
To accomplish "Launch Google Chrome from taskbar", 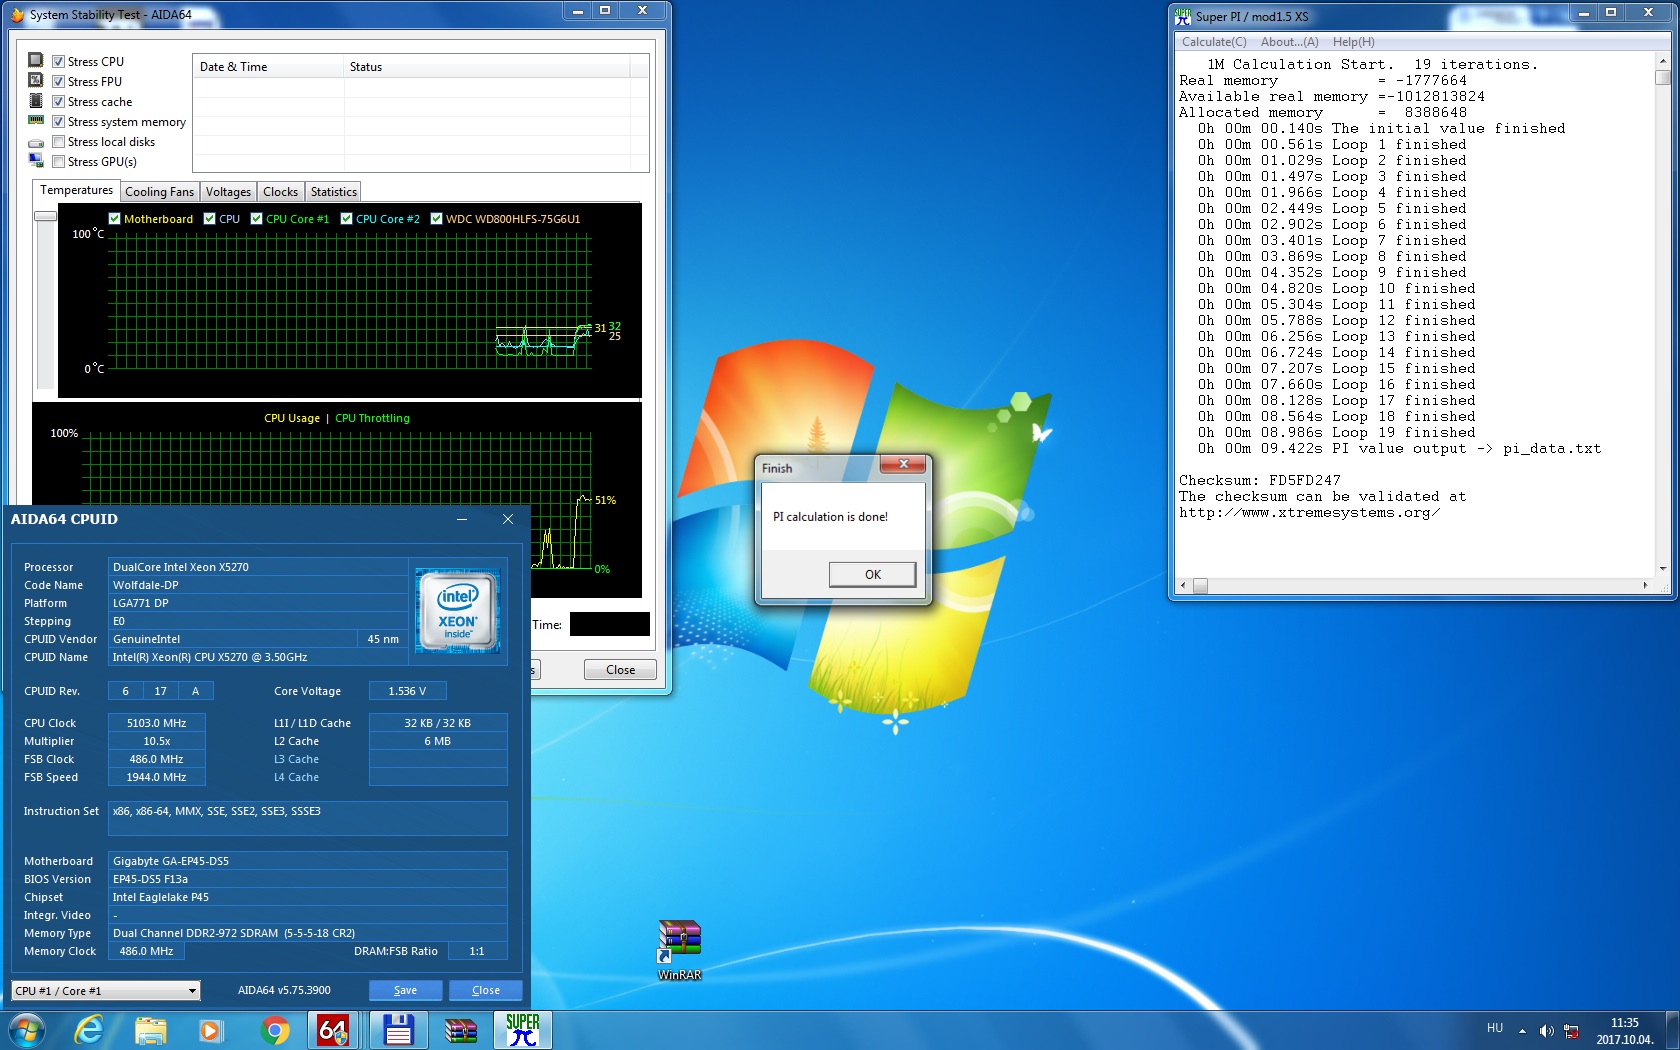I will coord(274,1030).
